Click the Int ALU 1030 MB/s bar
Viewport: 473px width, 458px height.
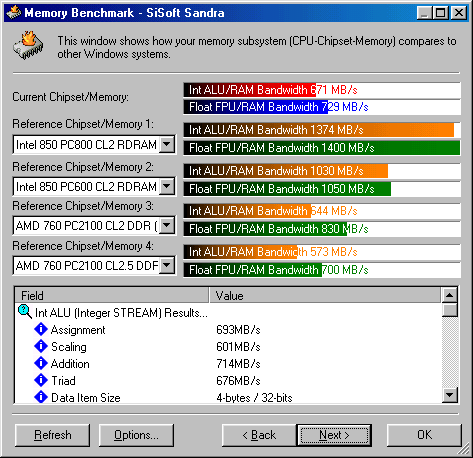322,171
